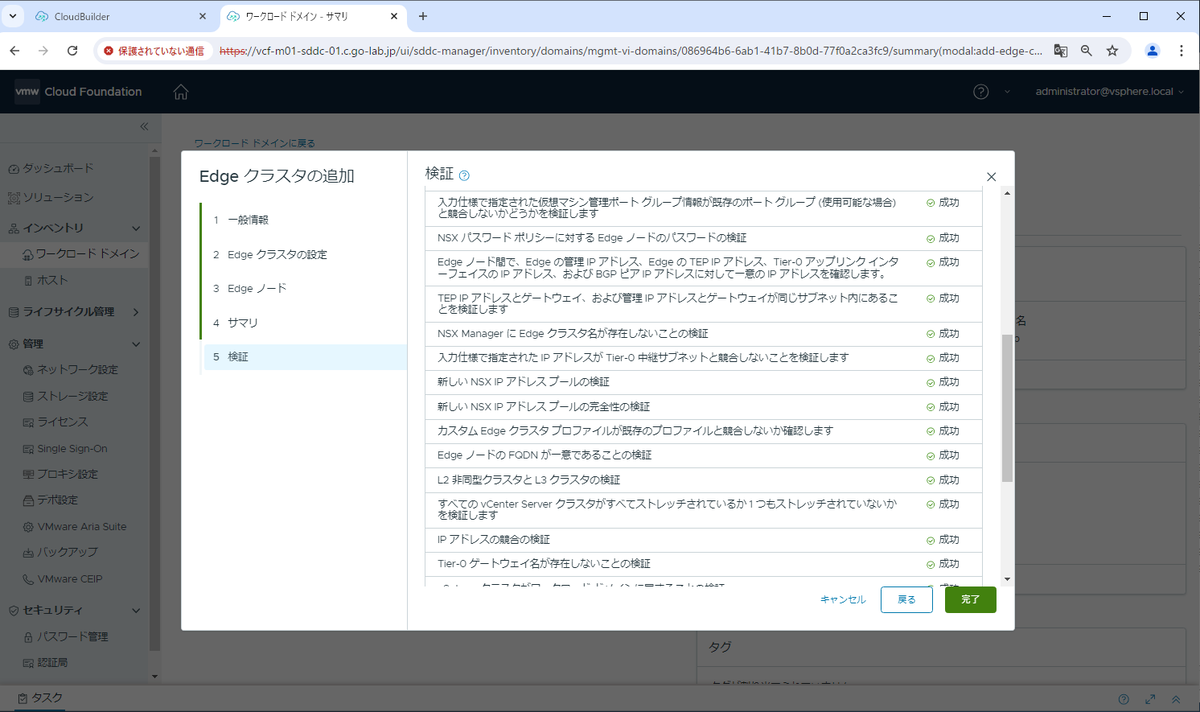Viewport: 1200px width, 712px height.
Task: Expand the タスク panel with arrows icon
Action: pos(1151,699)
